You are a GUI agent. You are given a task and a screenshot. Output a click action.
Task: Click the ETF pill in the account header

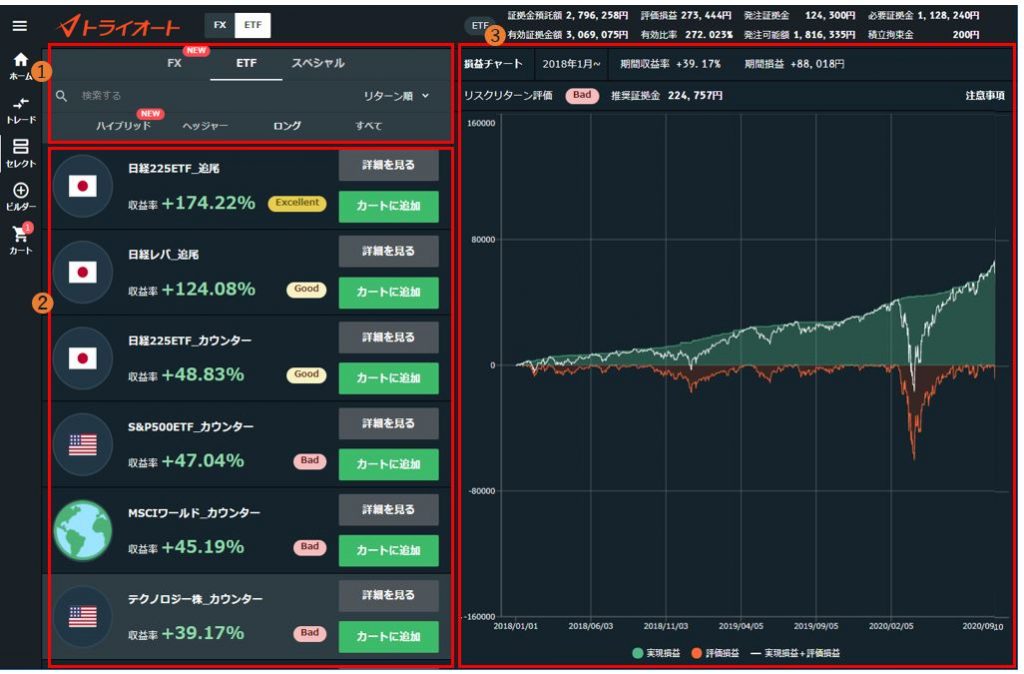click(480, 26)
